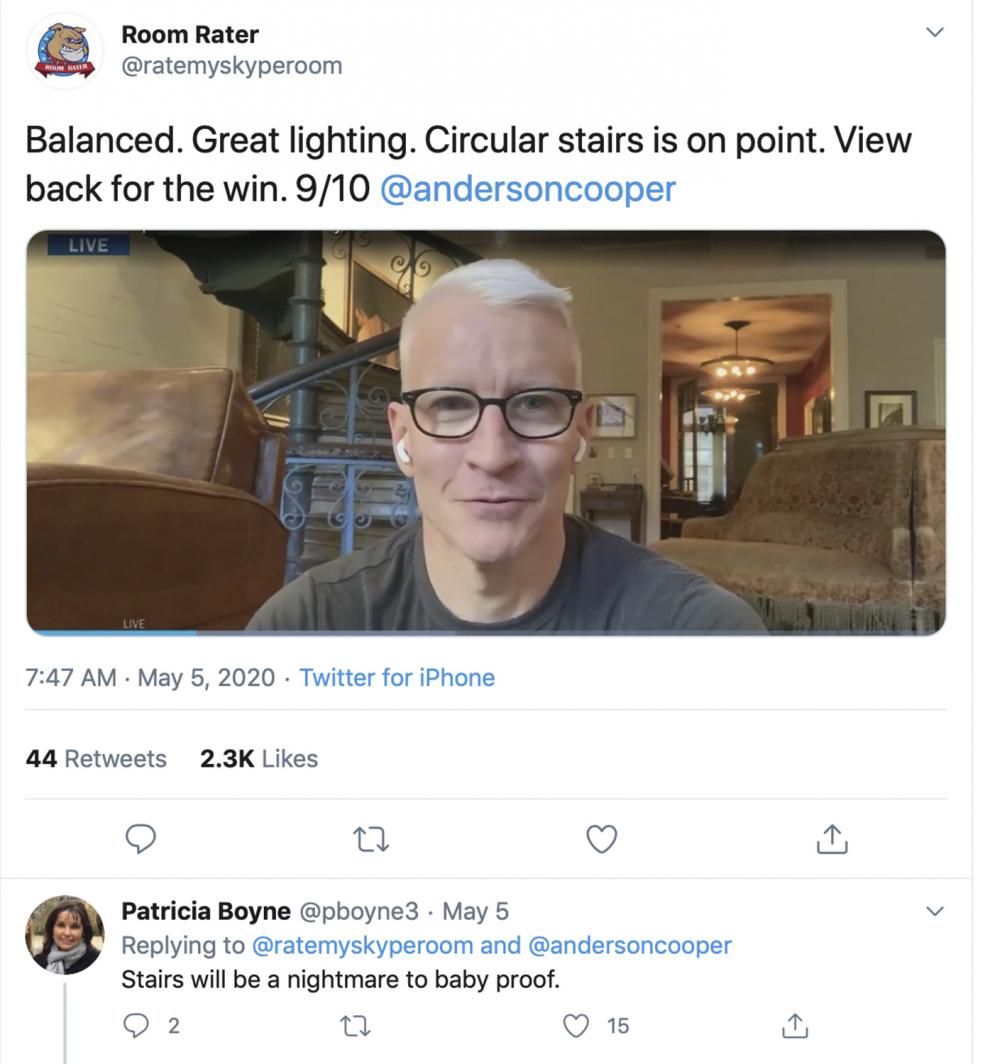Open Room Rater bulldog profile avatar
Viewport: 1000px width, 1064px height.
66,51
